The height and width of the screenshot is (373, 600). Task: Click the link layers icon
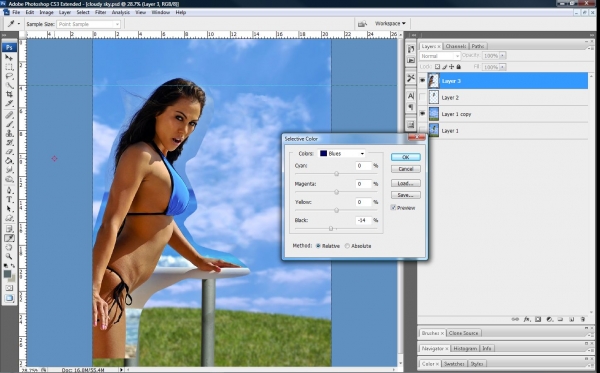[x=515, y=319]
